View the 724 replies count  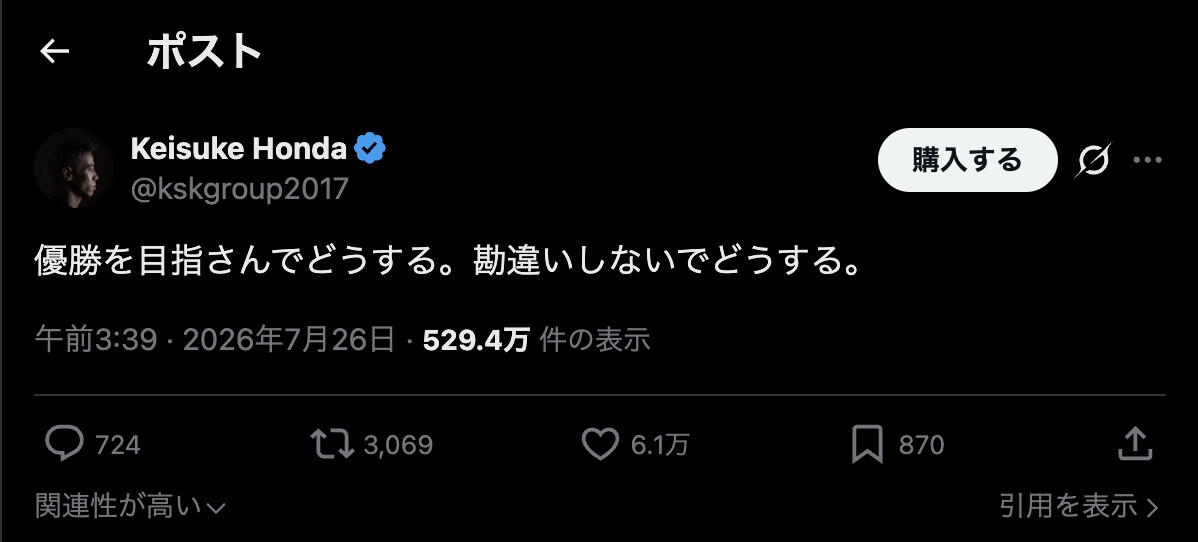(118, 445)
